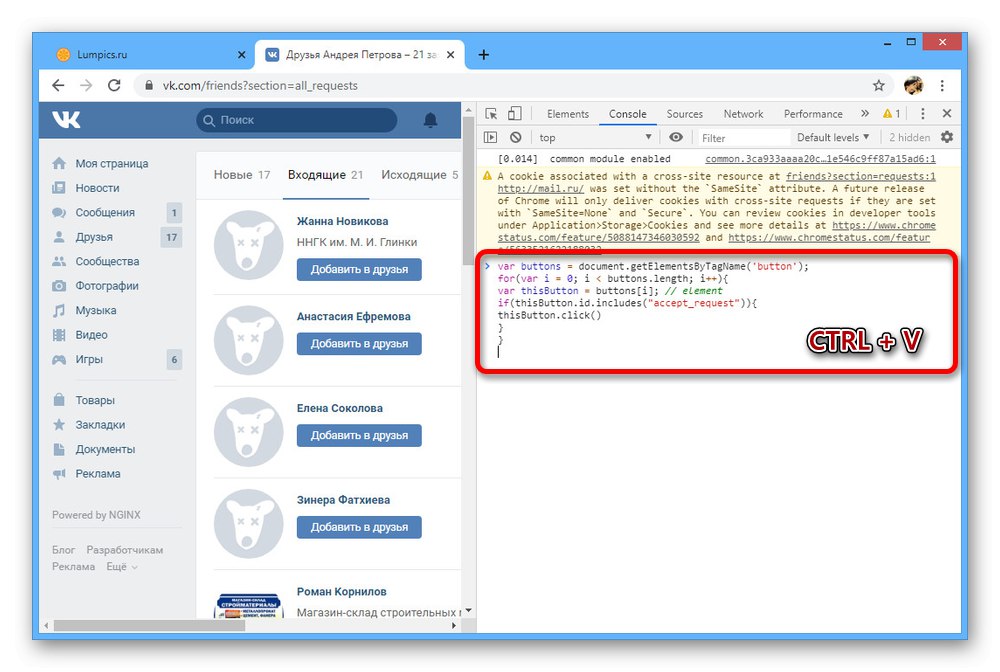Image resolution: width=1000 pixels, height=672 pixels.
Task: Open console settings gear
Action: tap(947, 137)
